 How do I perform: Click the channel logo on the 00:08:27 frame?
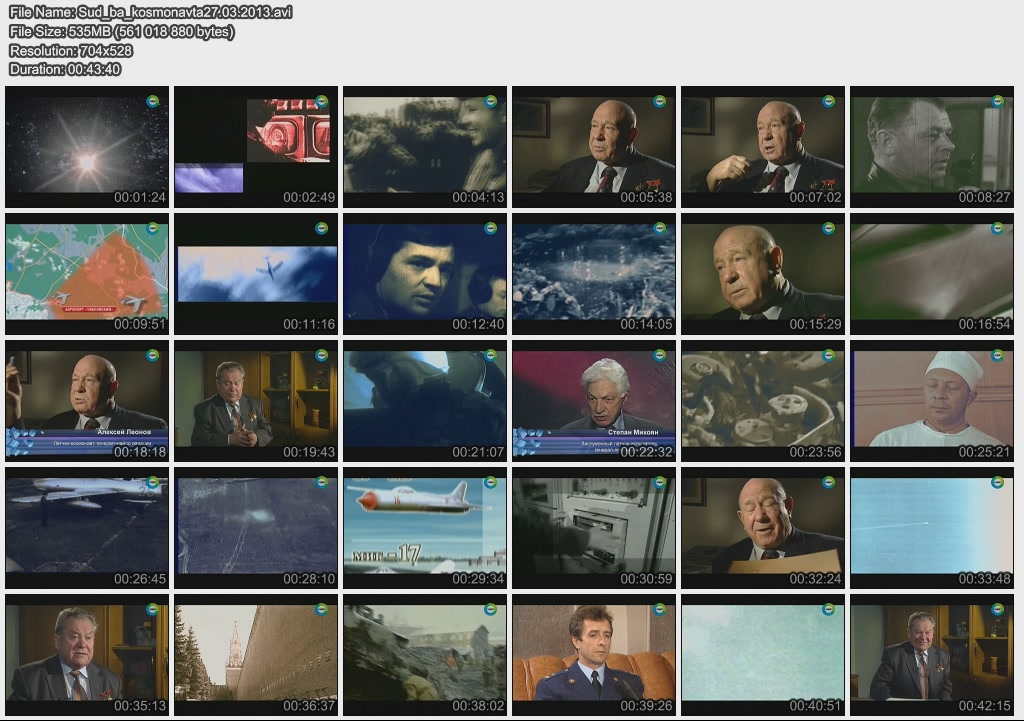[997, 101]
